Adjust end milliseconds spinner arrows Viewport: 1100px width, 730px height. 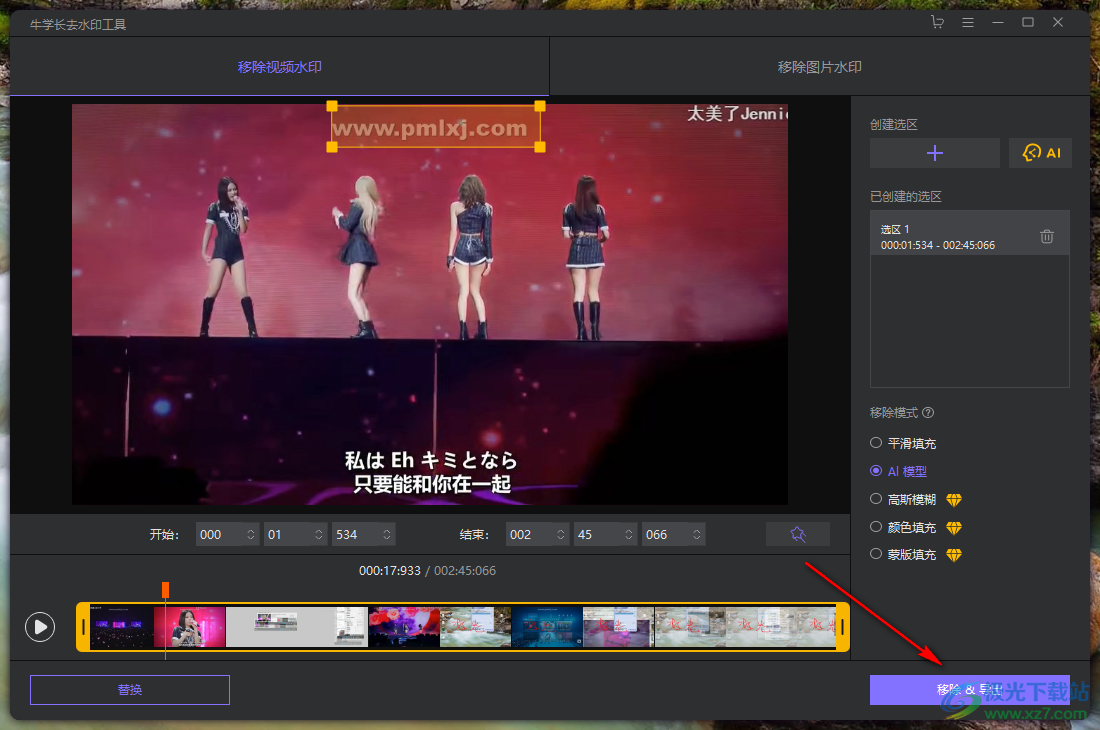click(697, 534)
